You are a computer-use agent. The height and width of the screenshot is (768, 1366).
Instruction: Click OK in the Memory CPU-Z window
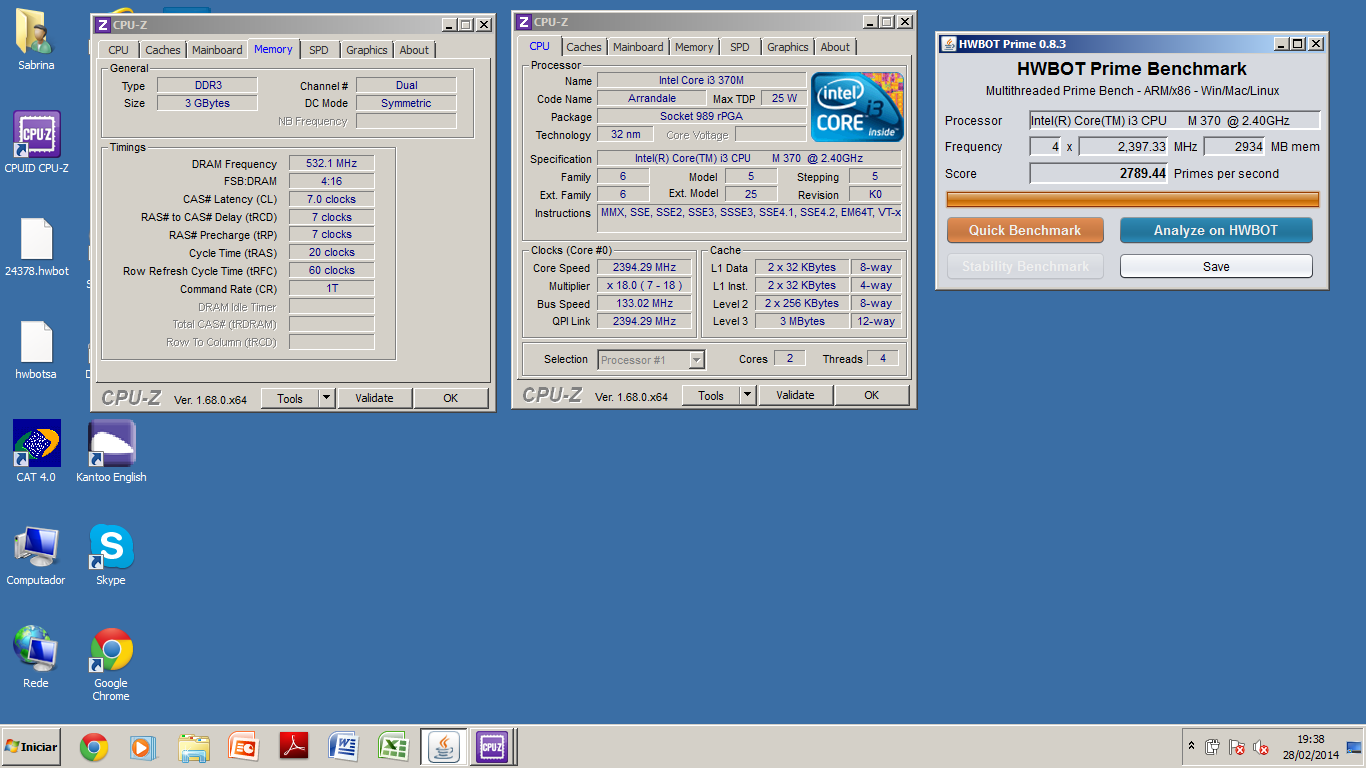[451, 398]
